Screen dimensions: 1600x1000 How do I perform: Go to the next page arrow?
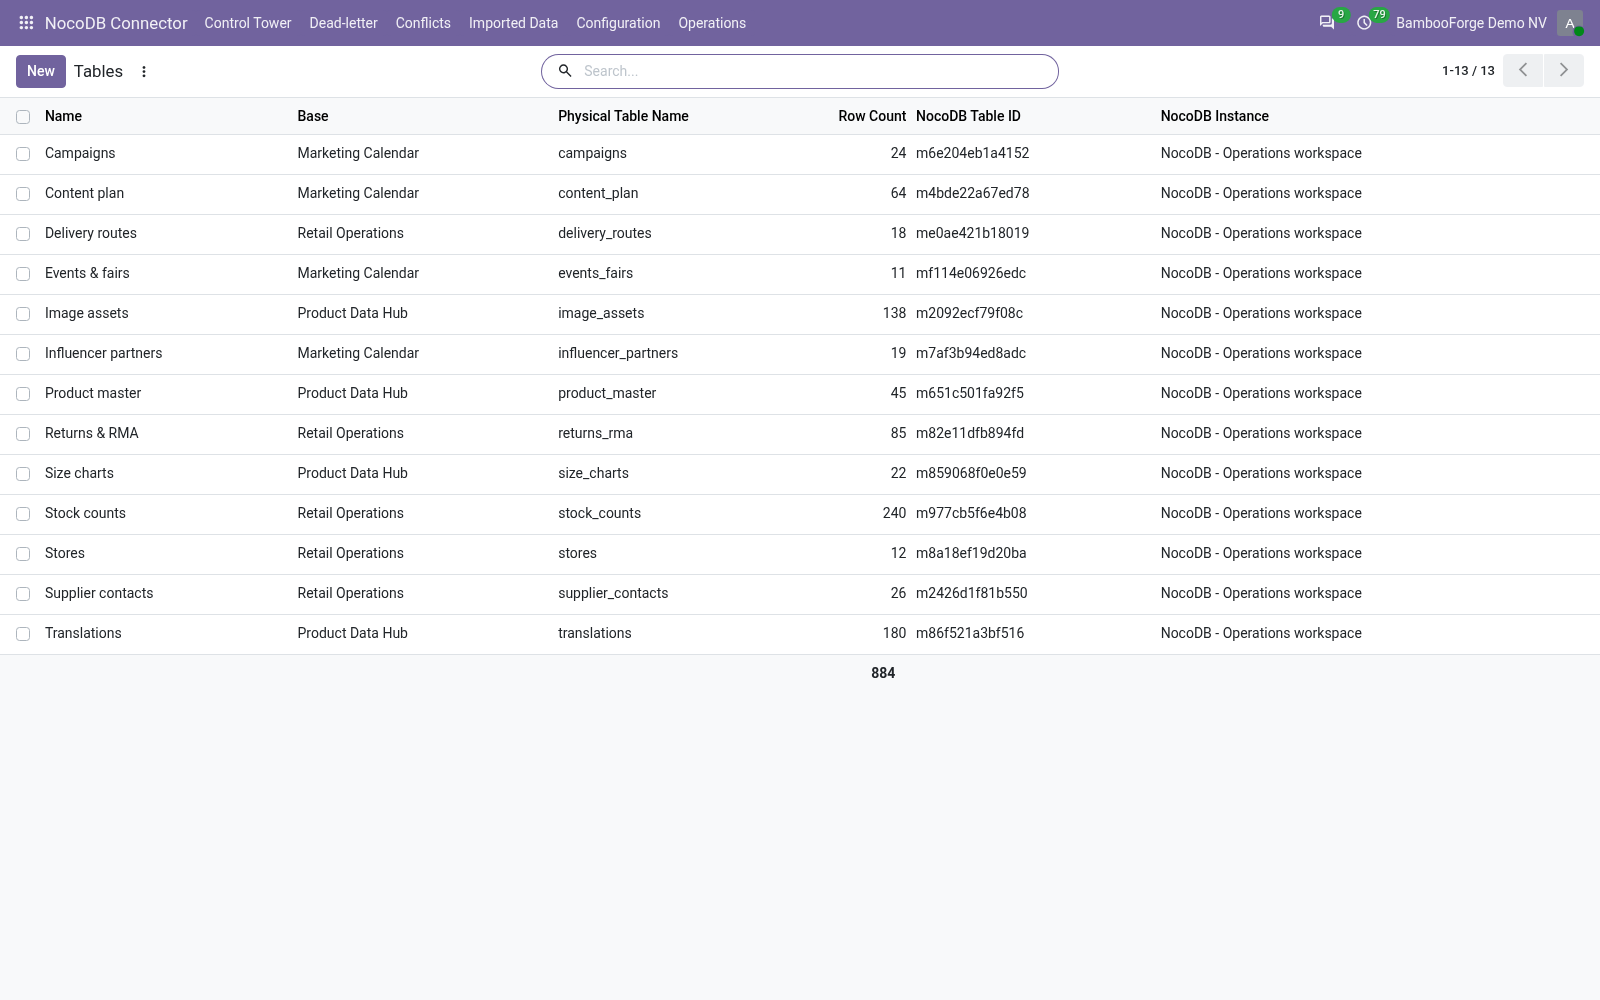[1564, 71]
